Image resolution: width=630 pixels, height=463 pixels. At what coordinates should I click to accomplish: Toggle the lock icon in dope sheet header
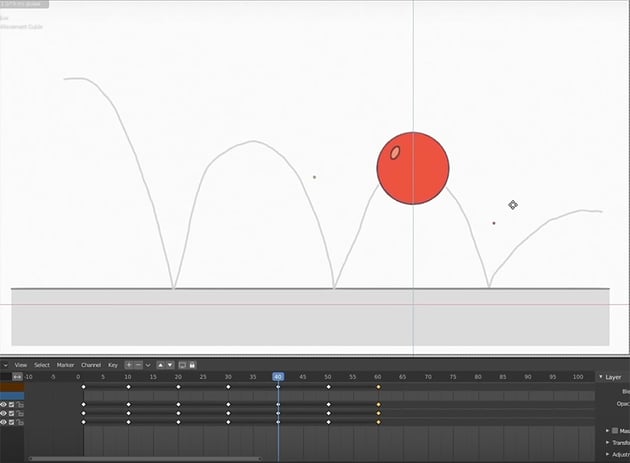coord(192,365)
